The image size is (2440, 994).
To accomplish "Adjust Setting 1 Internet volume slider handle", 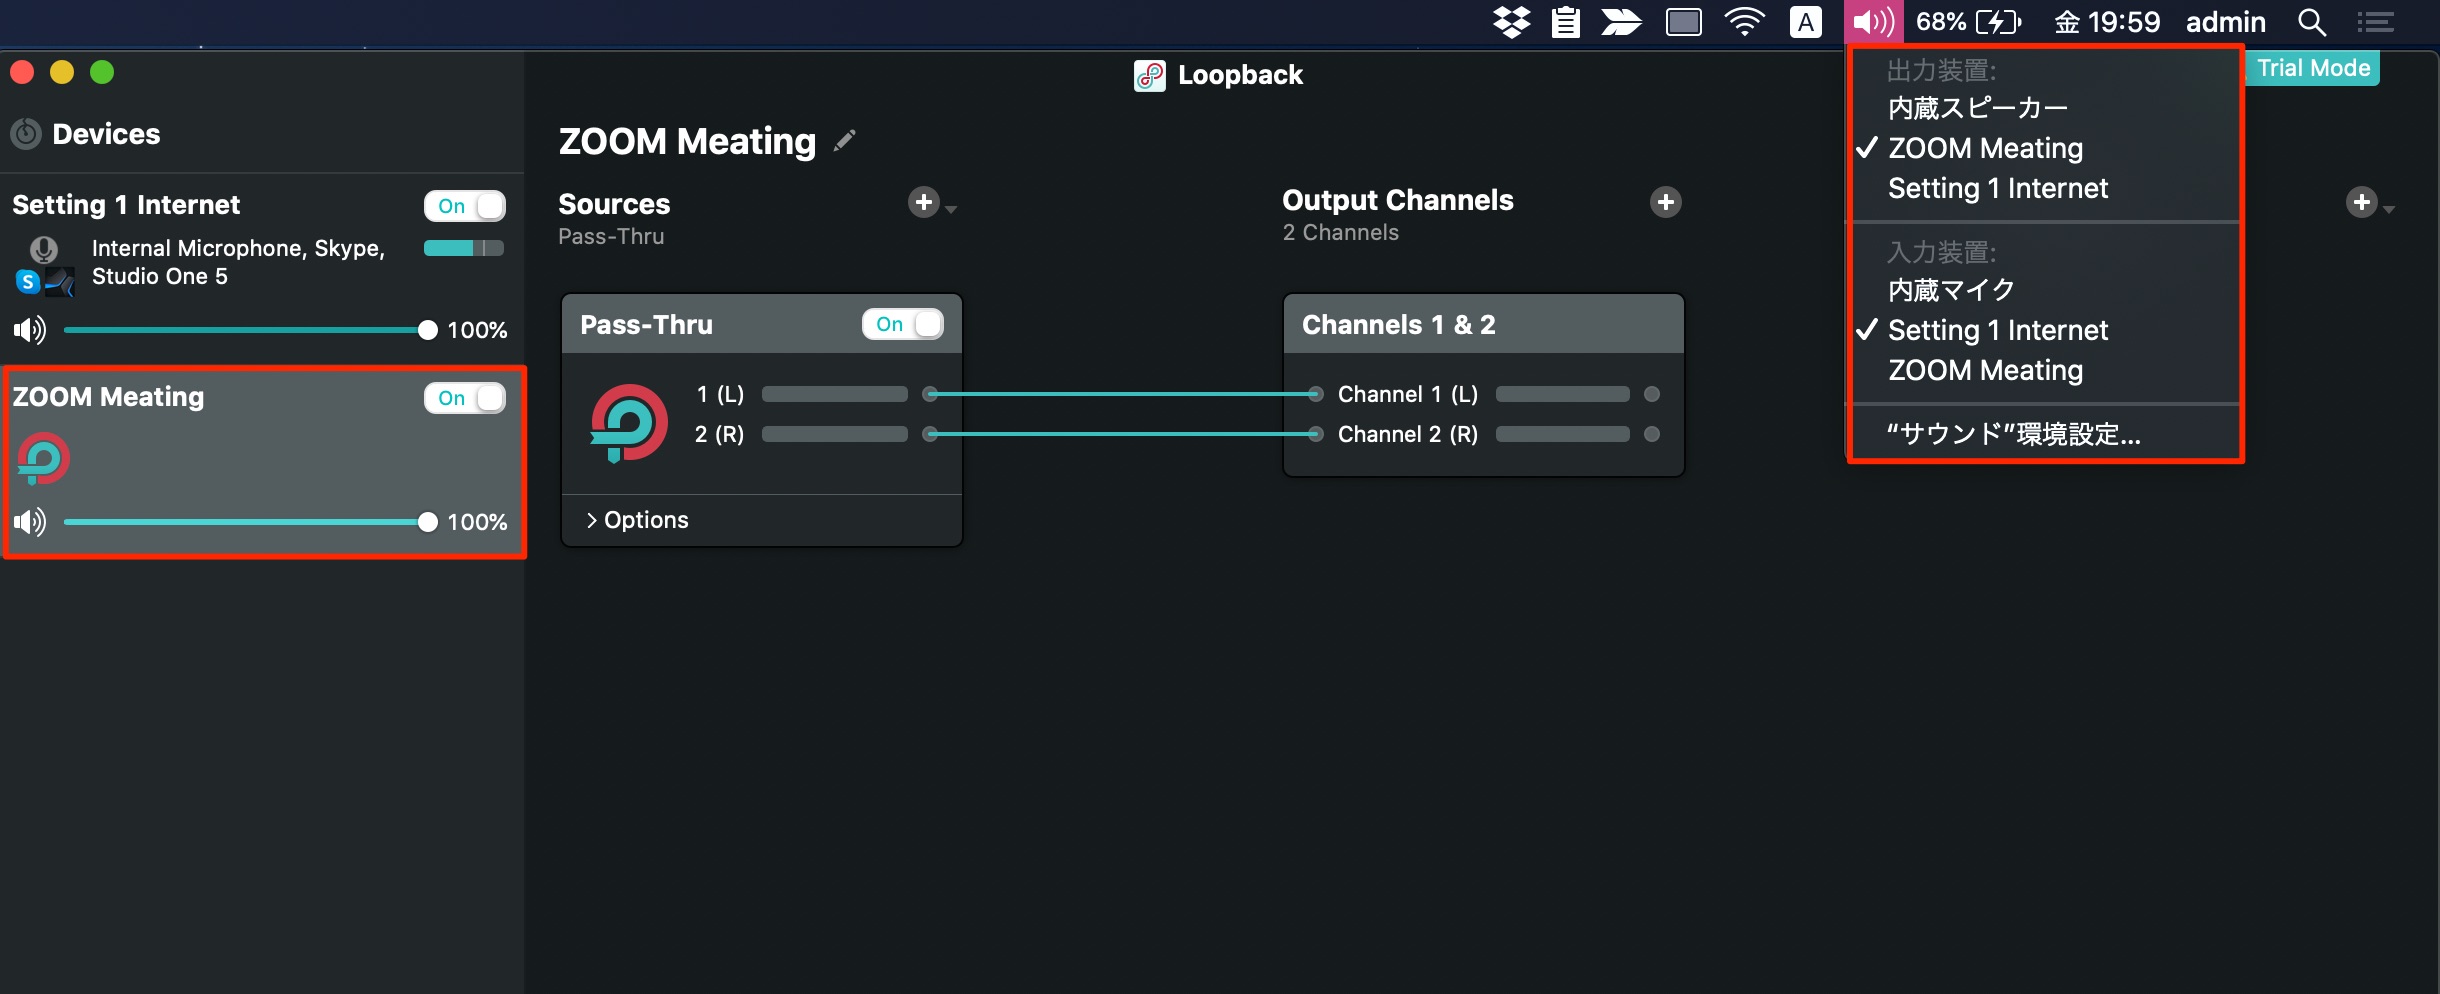I will [x=428, y=330].
